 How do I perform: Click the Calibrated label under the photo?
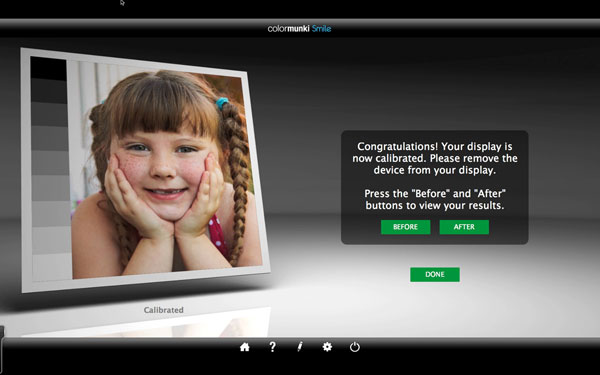[164, 310]
